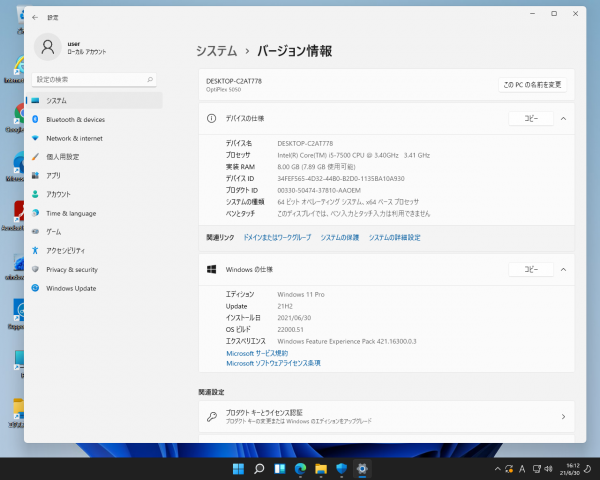Open システム in the sidebar
Viewport: 600px width, 480px height.
[x=95, y=101]
